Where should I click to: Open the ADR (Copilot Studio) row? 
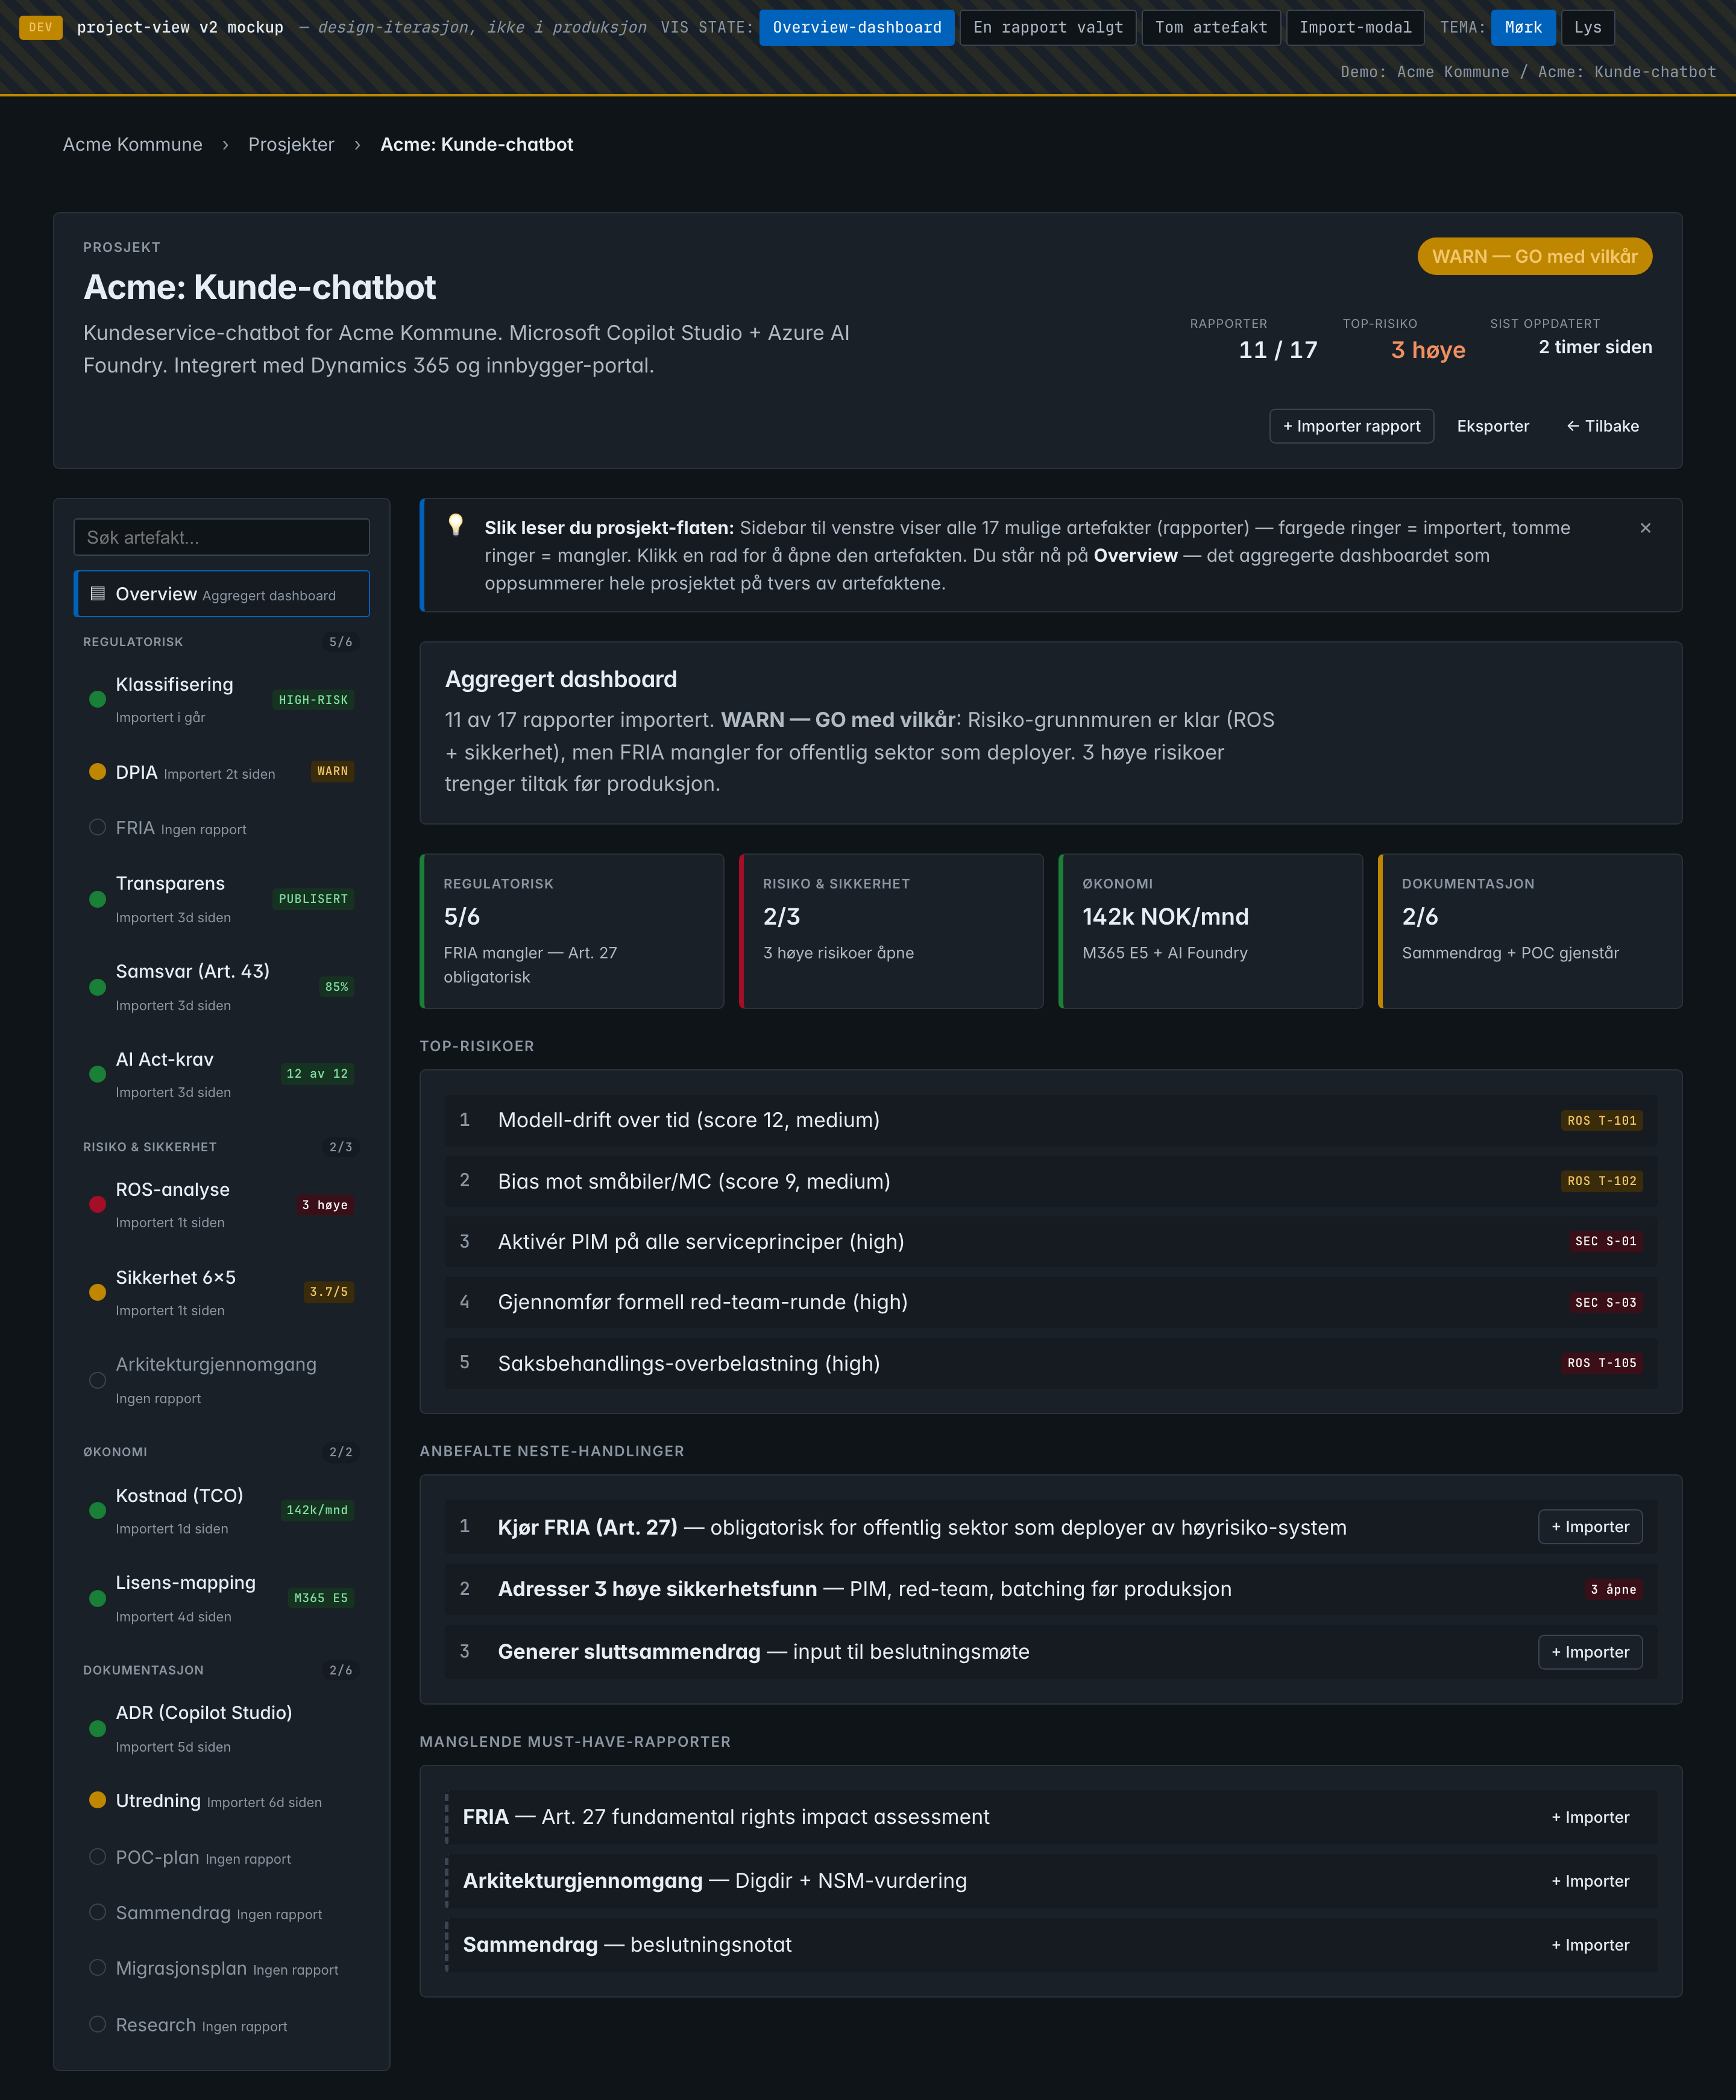221,1728
